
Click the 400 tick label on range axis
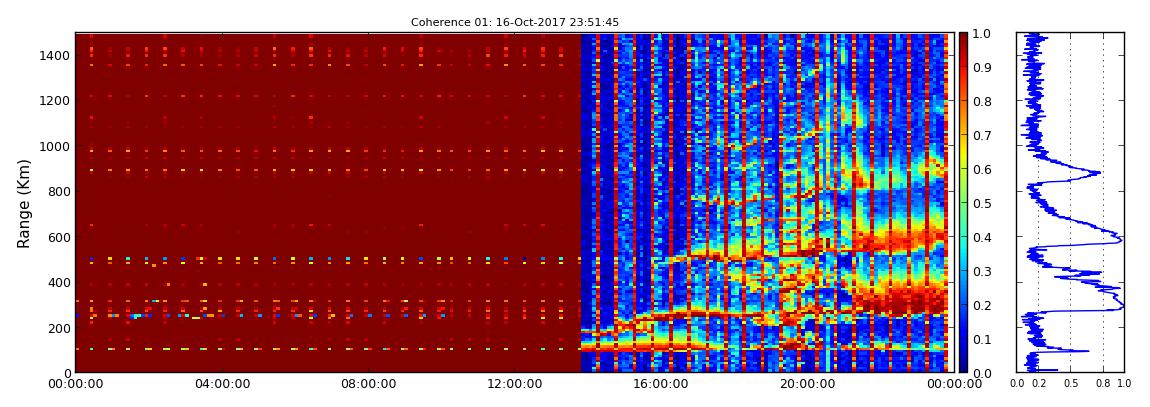click(59, 282)
